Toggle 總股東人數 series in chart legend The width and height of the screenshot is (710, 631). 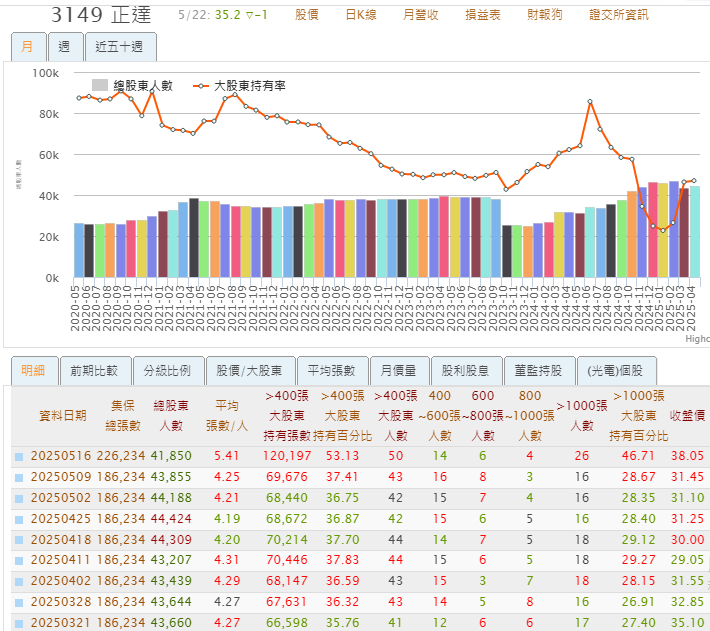[132, 86]
